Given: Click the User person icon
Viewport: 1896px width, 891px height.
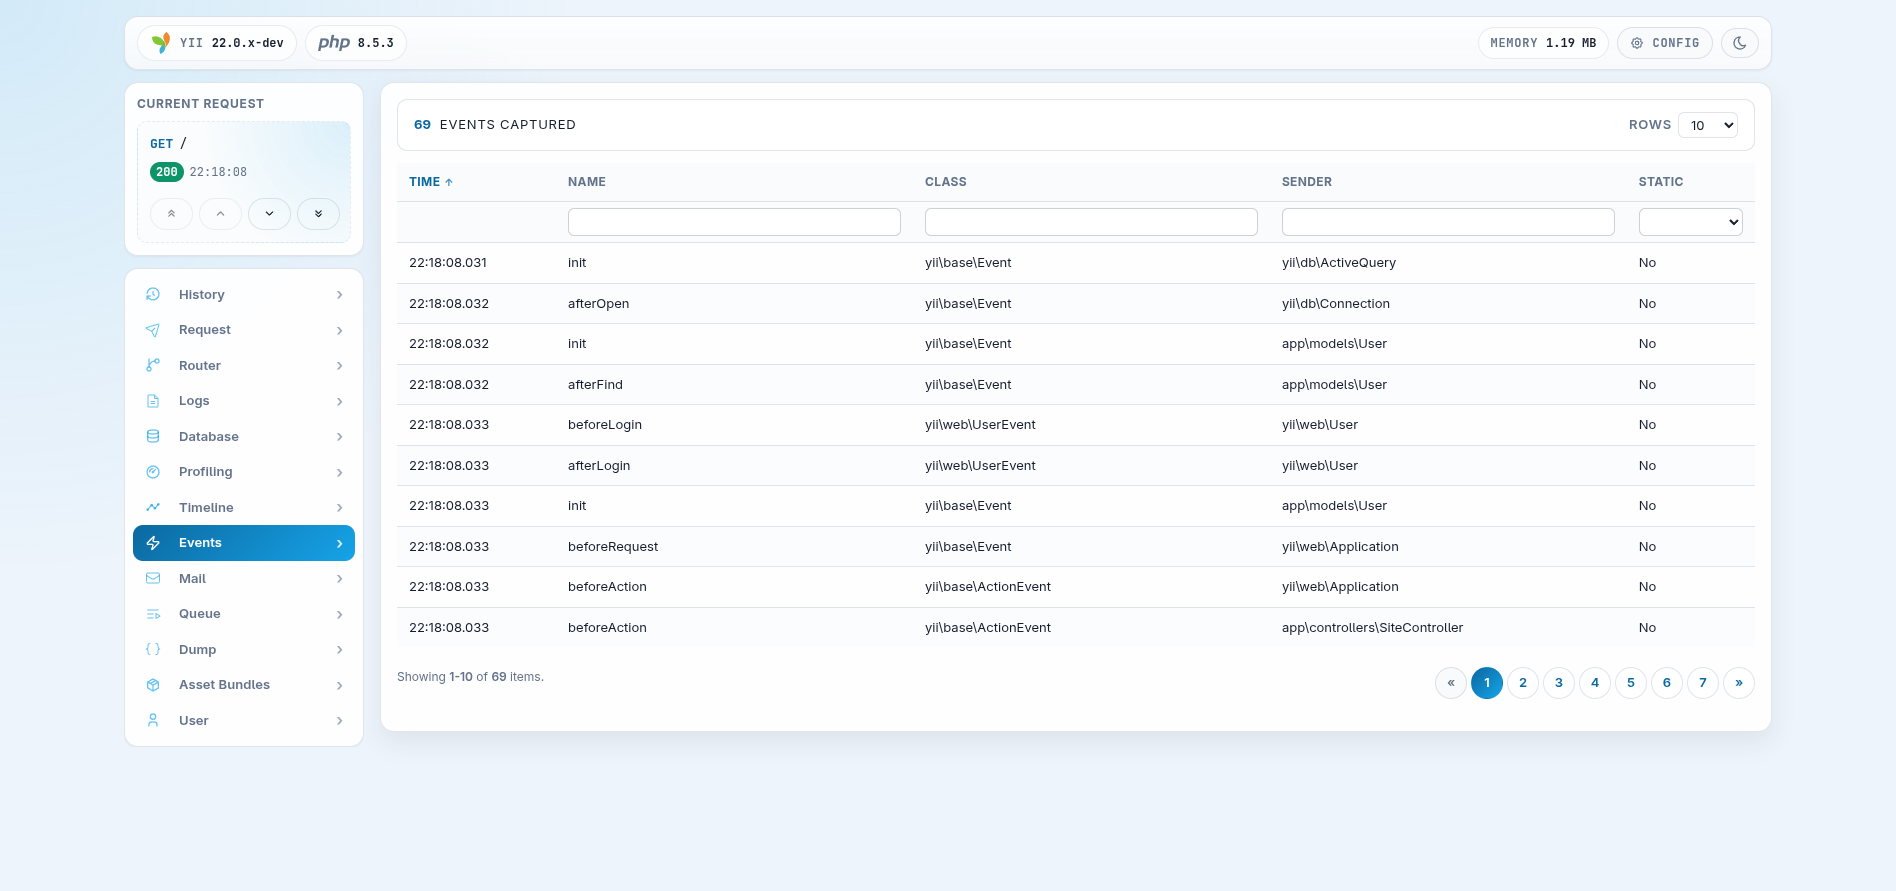Looking at the screenshot, I should pos(153,720).
